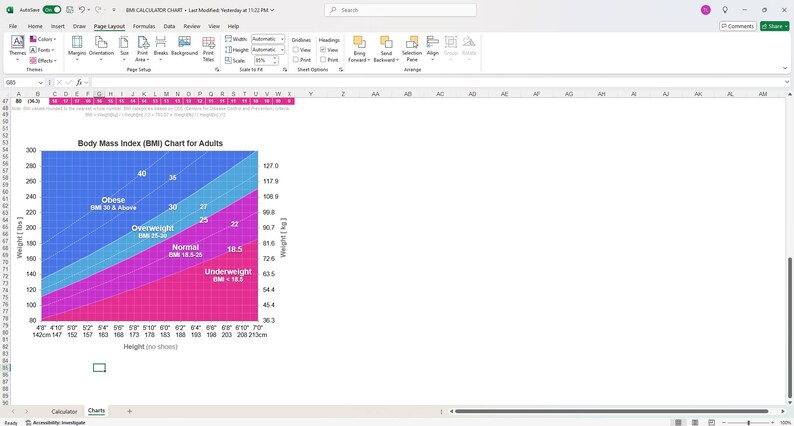Select the BMI chart for adults

(x=150, y=243)
